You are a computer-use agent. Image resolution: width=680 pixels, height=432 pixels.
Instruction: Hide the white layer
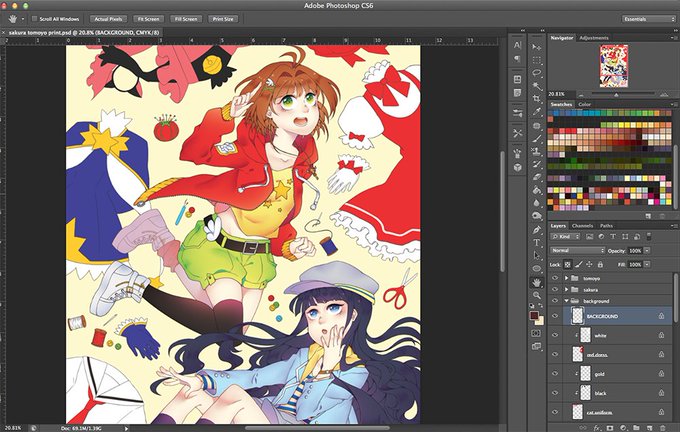(555, 335)
